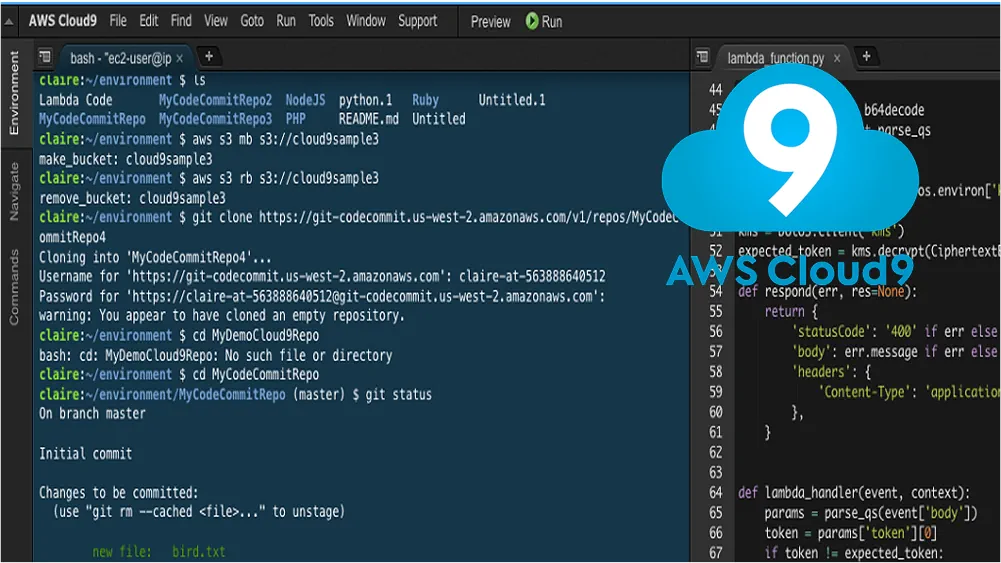Open the Goto menu

coord(252,21)
